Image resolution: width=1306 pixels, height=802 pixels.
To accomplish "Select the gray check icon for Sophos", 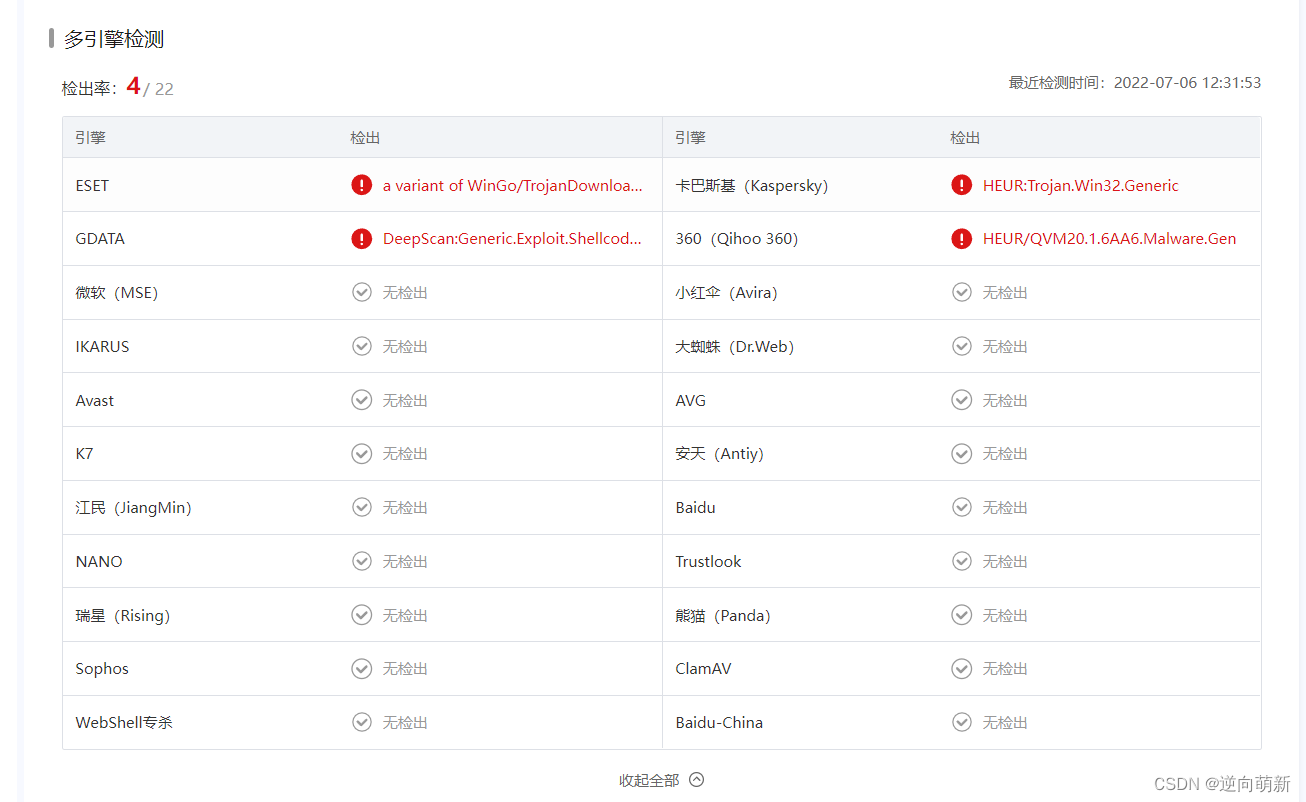I will click(362, 668).
